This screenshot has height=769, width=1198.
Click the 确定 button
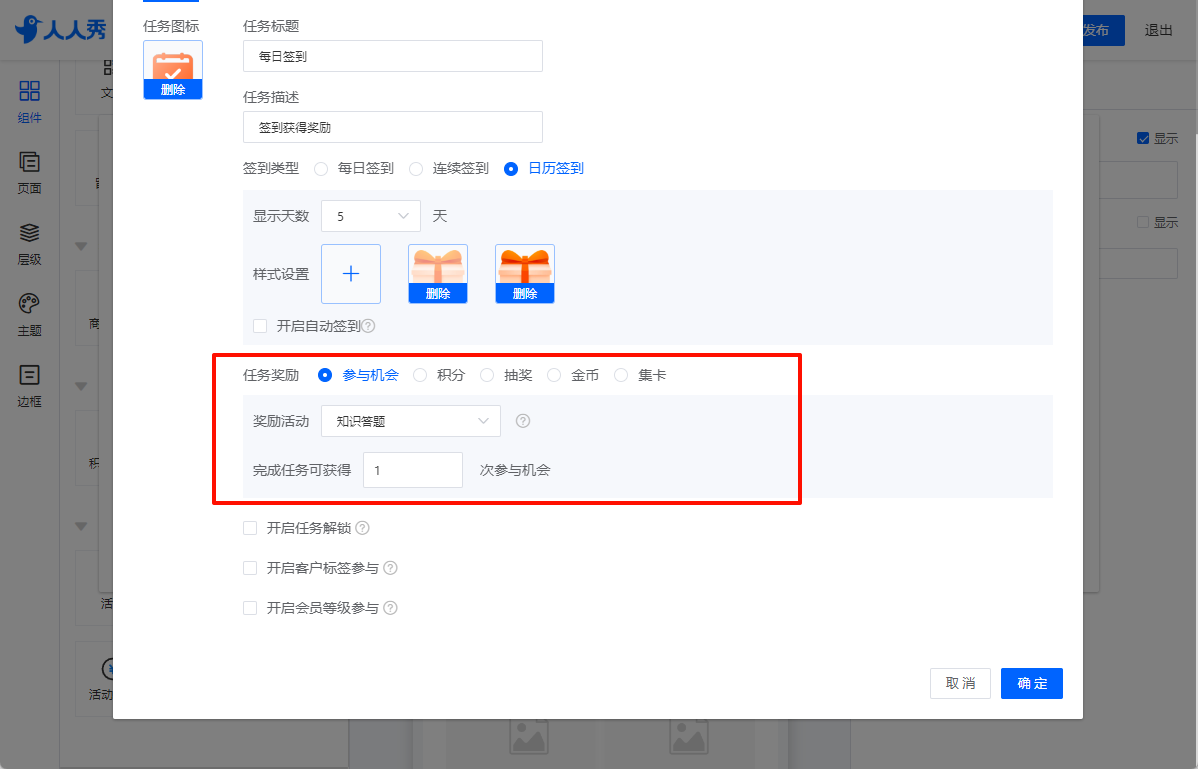1032,683
